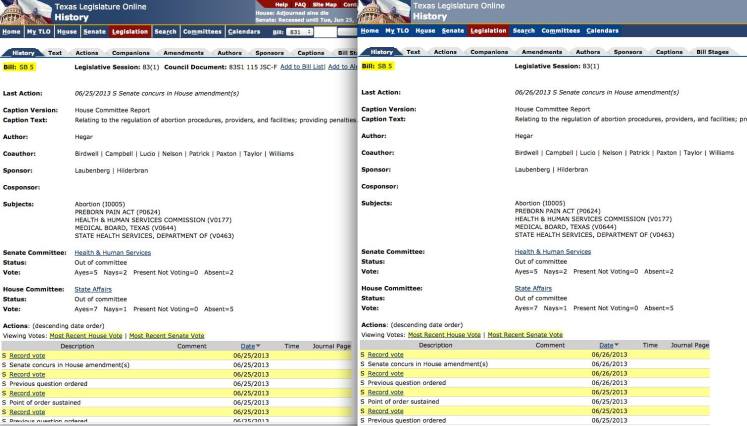Image resolution: width=747 pixels, height=426 pixels.
Task: View Most Recent House Vote, left window
Action: click(x=86, y=335)
